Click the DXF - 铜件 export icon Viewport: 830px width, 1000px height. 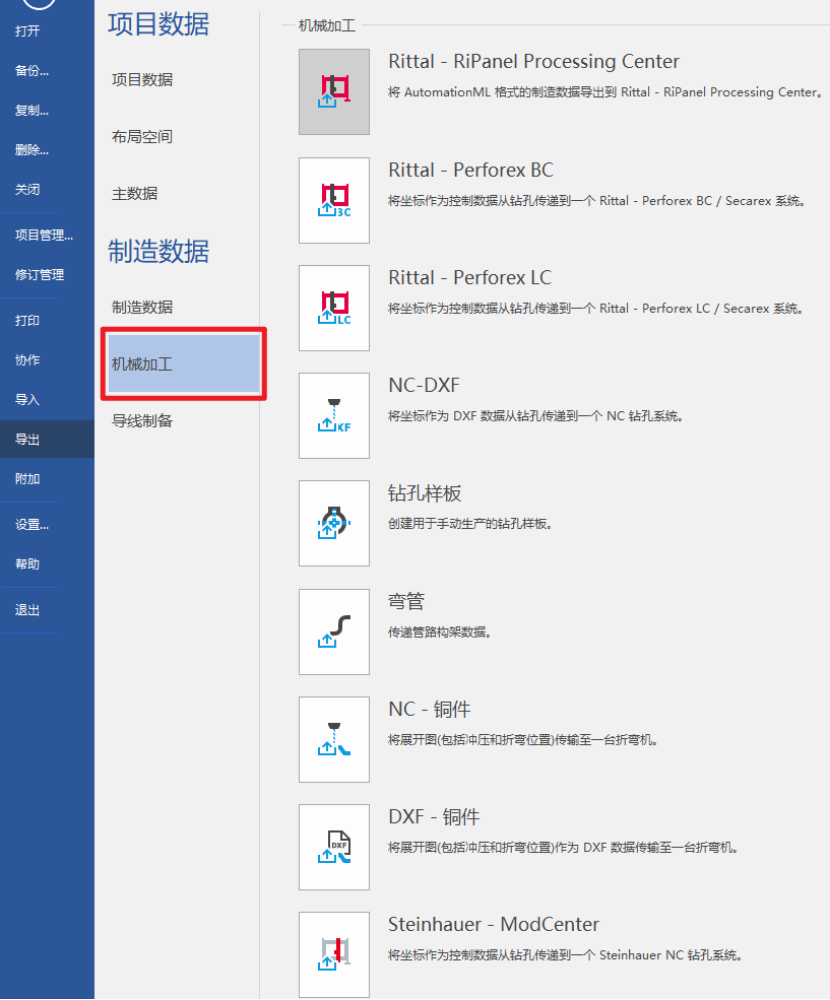334,847
